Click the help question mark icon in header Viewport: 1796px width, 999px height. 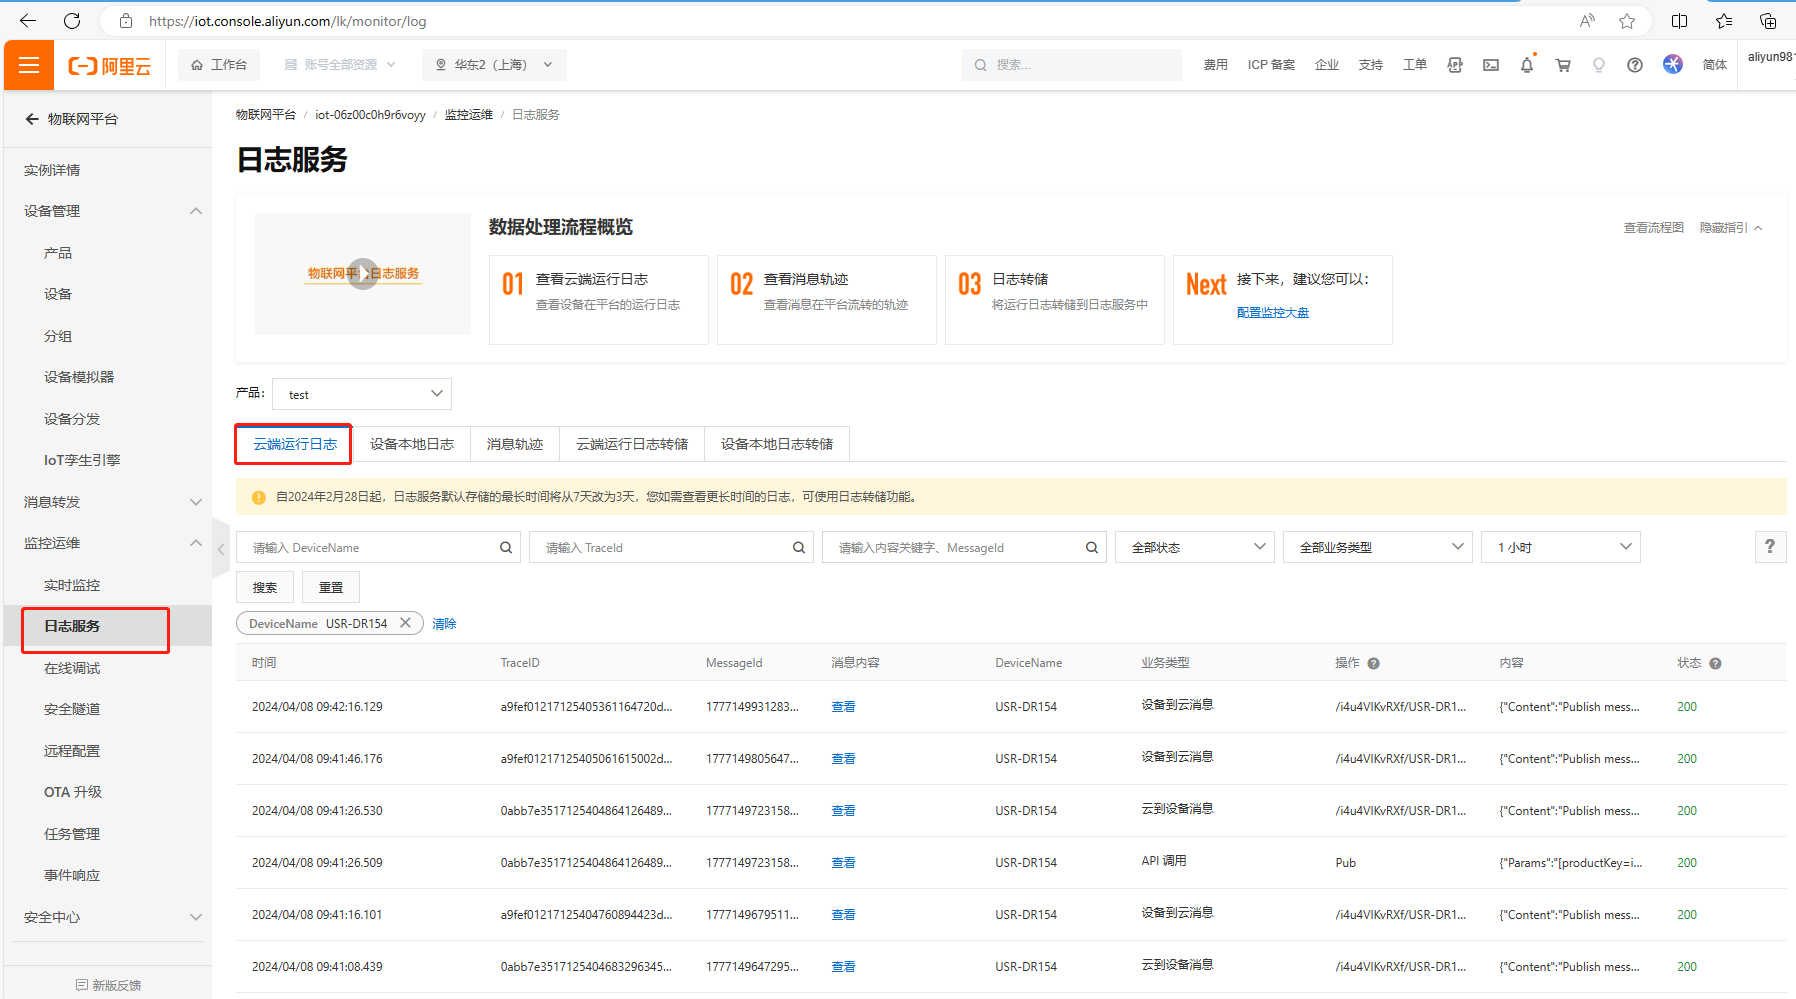1634,65
